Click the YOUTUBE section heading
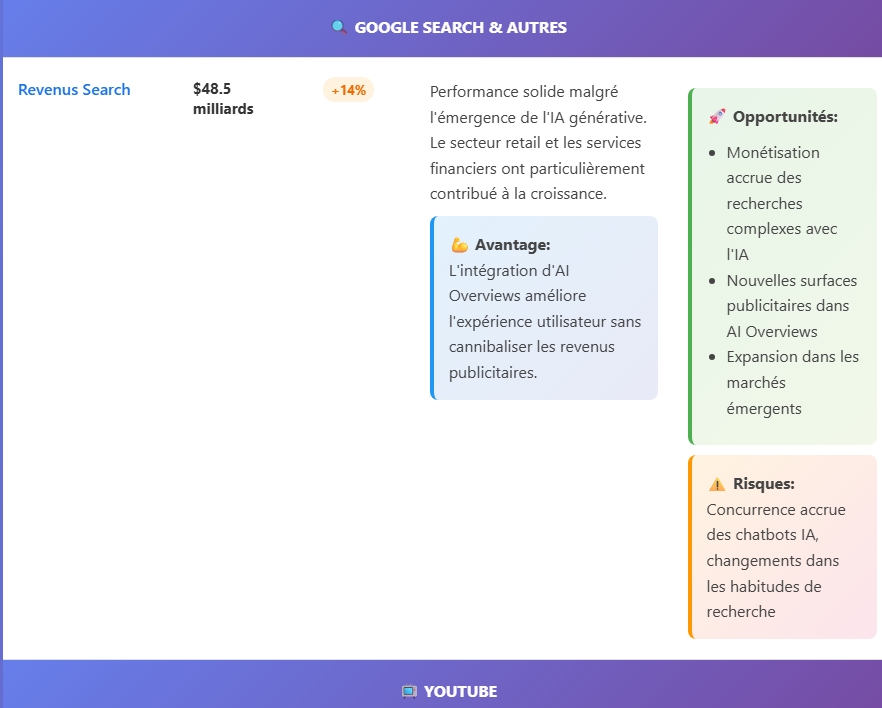This screenshot has width=882, height=708. pyautogui.click(x=460, y=691)
